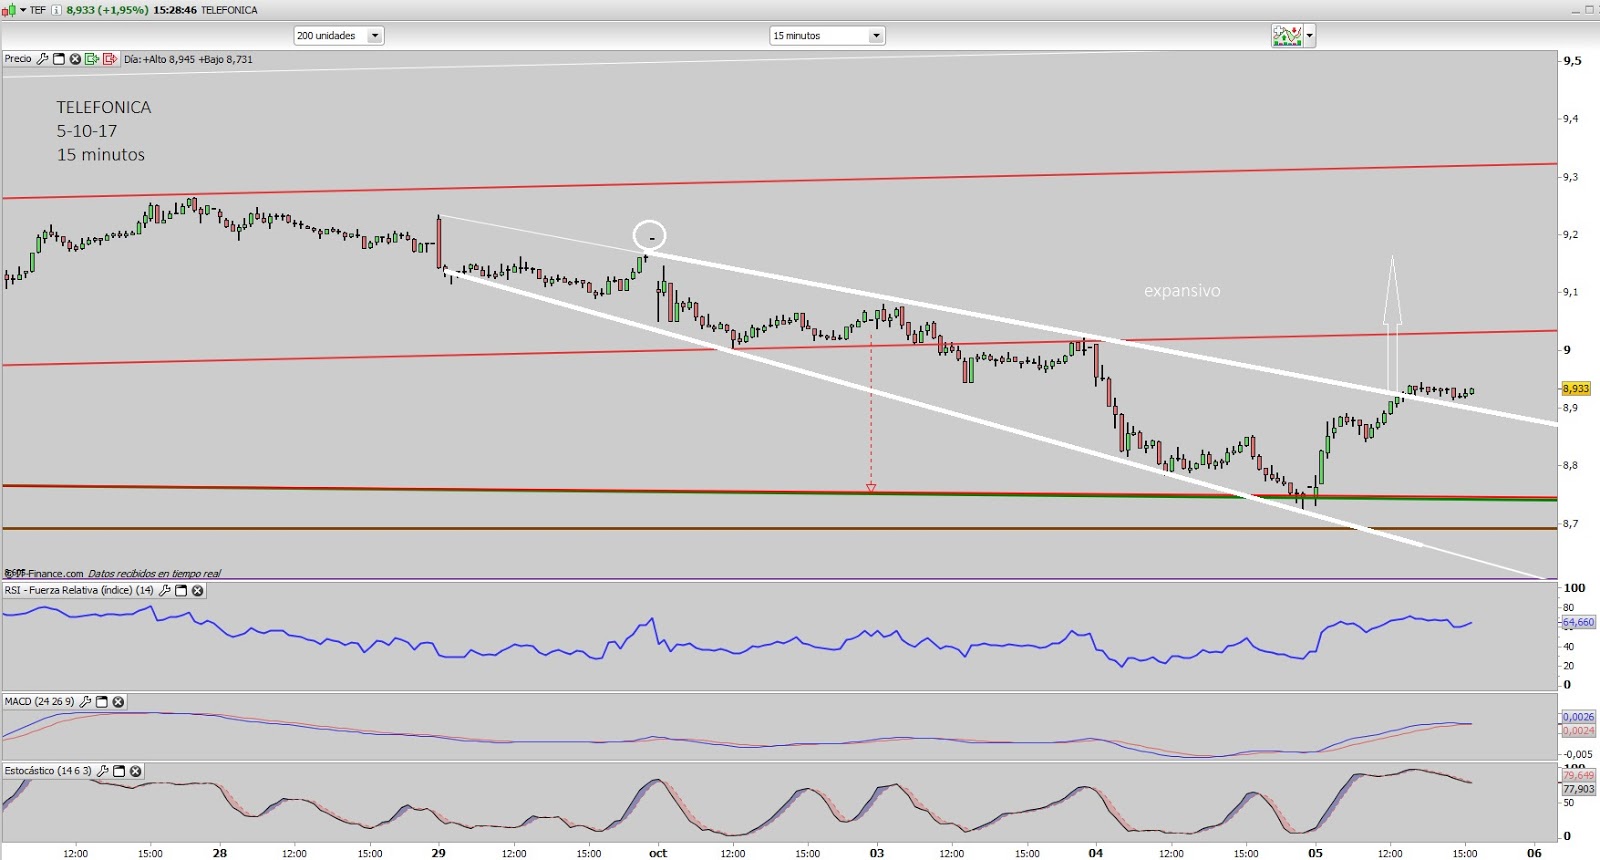This screenshot has height=860, width=1600.
Task: Click the current price tag 8,933 on axis
Action: pyautogui.click(x=1576, y=389)
